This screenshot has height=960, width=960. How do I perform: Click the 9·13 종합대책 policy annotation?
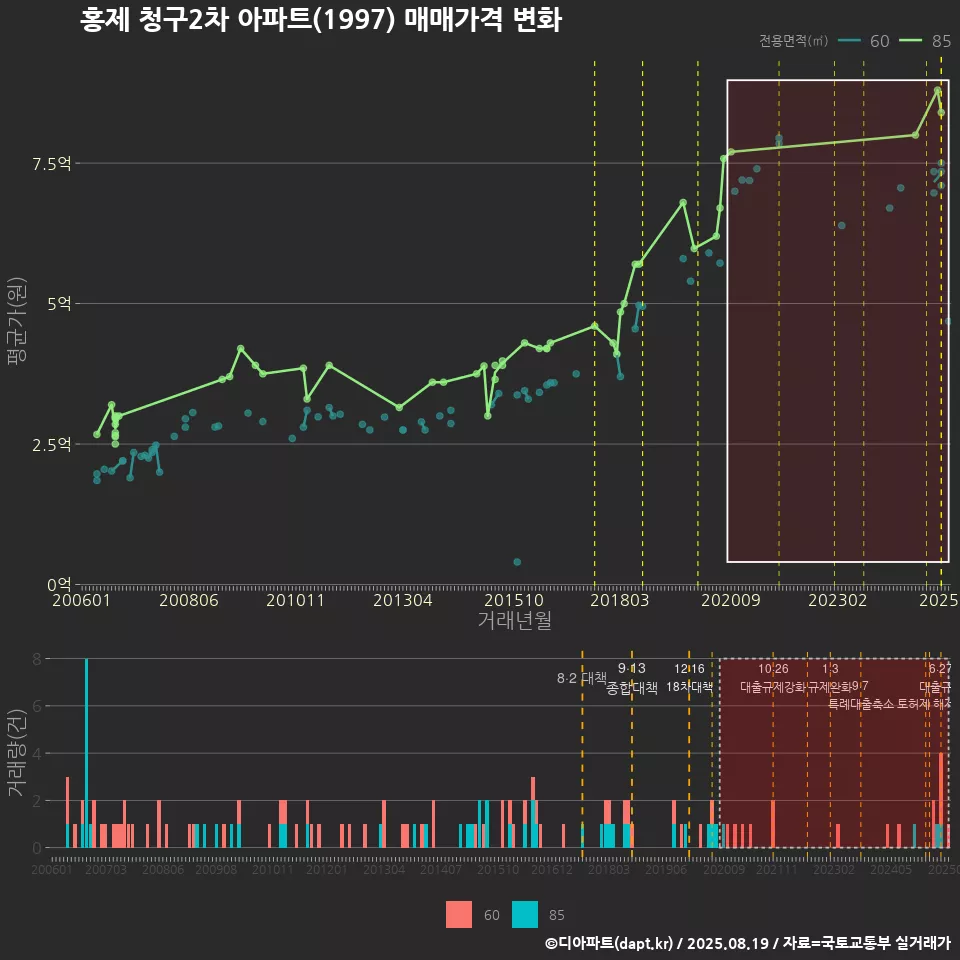click(632, 678)
